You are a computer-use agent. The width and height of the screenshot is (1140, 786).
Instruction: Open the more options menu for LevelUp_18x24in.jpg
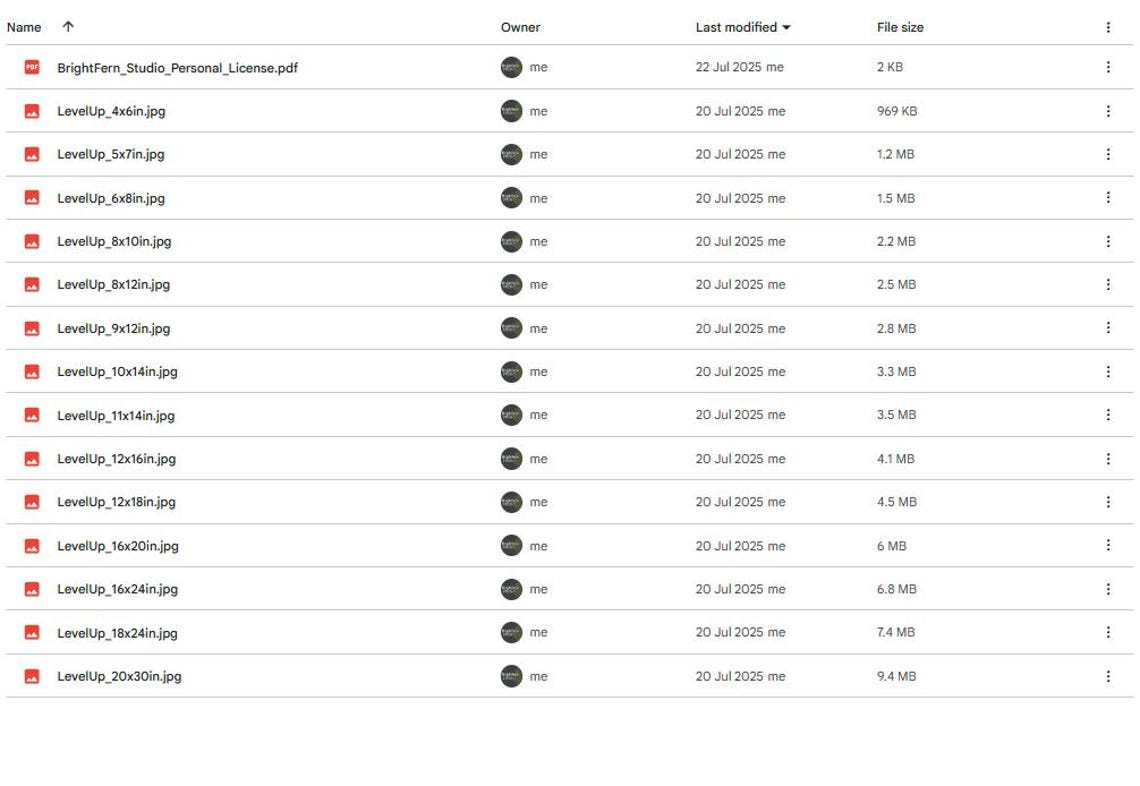point(1107,633)
